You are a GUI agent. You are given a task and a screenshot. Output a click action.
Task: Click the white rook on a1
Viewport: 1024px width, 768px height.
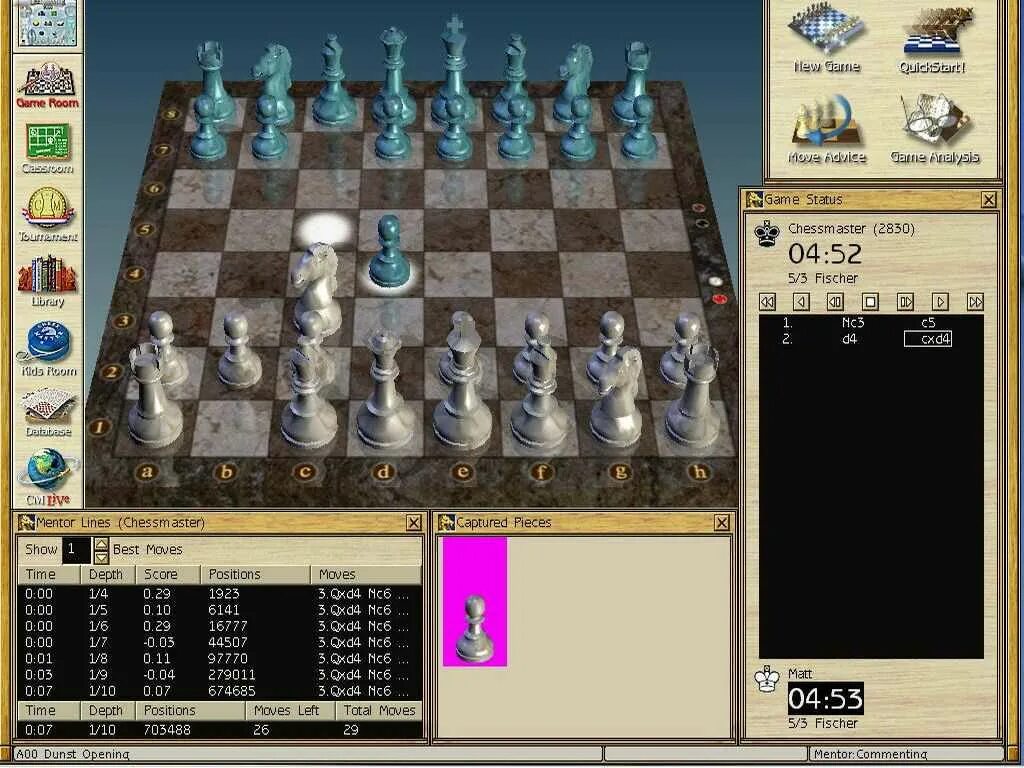pos(154,395)
